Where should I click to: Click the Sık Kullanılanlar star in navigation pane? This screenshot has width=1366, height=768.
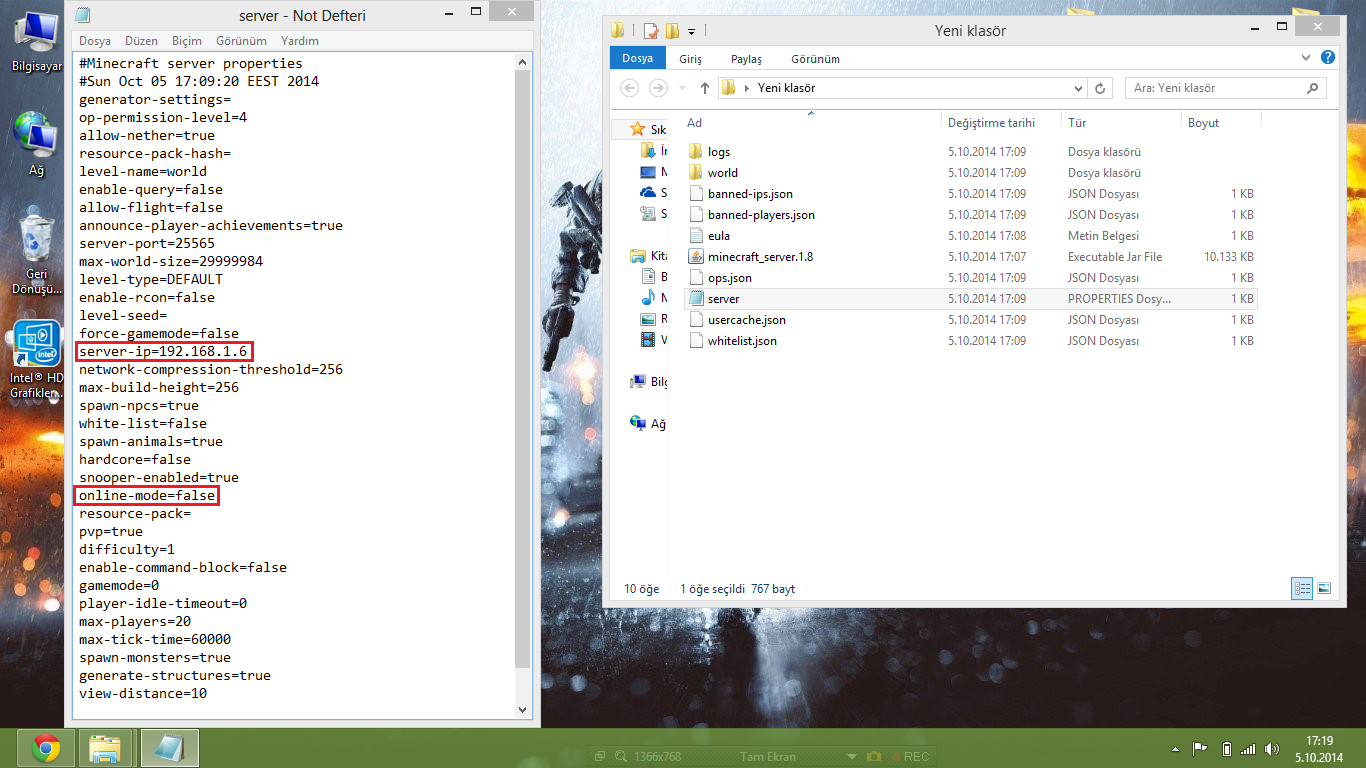point(637,130)
